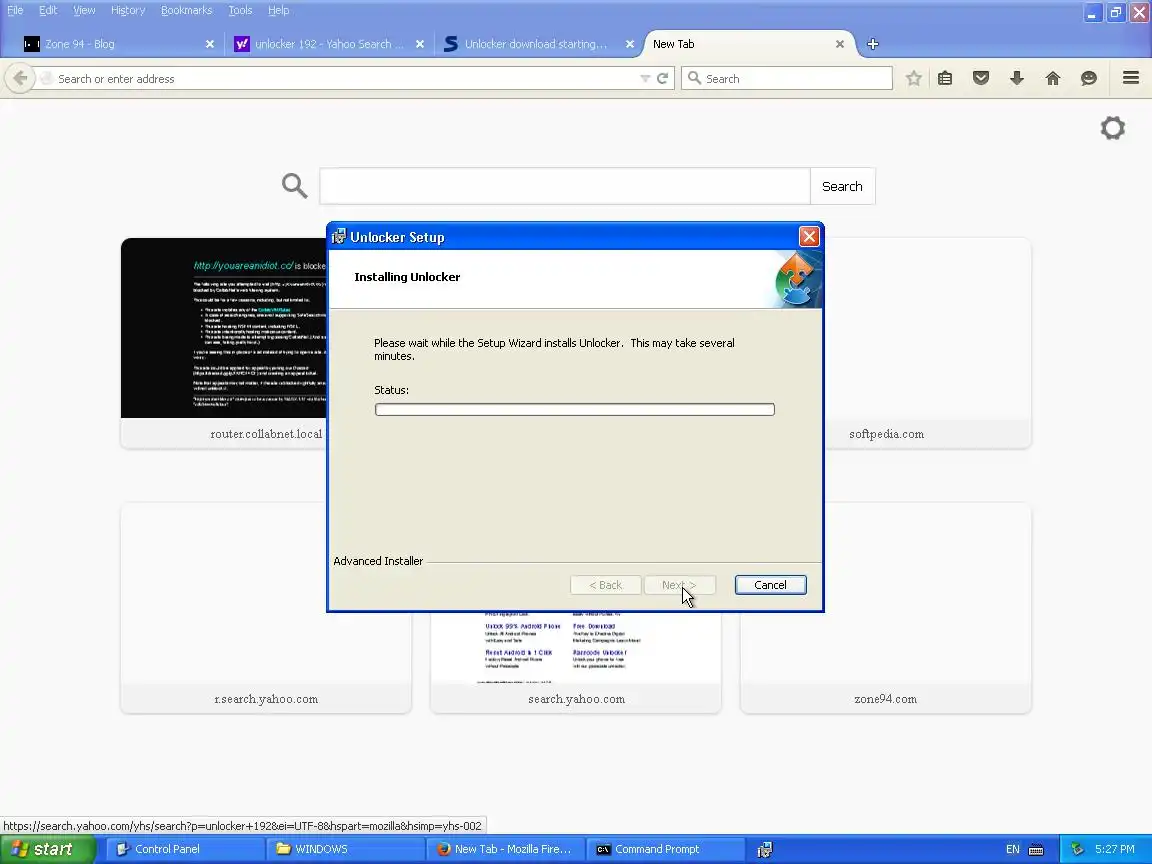Add a new tab with plus icon
Viewport: 1152px width, 864px height.
(873, 44)
